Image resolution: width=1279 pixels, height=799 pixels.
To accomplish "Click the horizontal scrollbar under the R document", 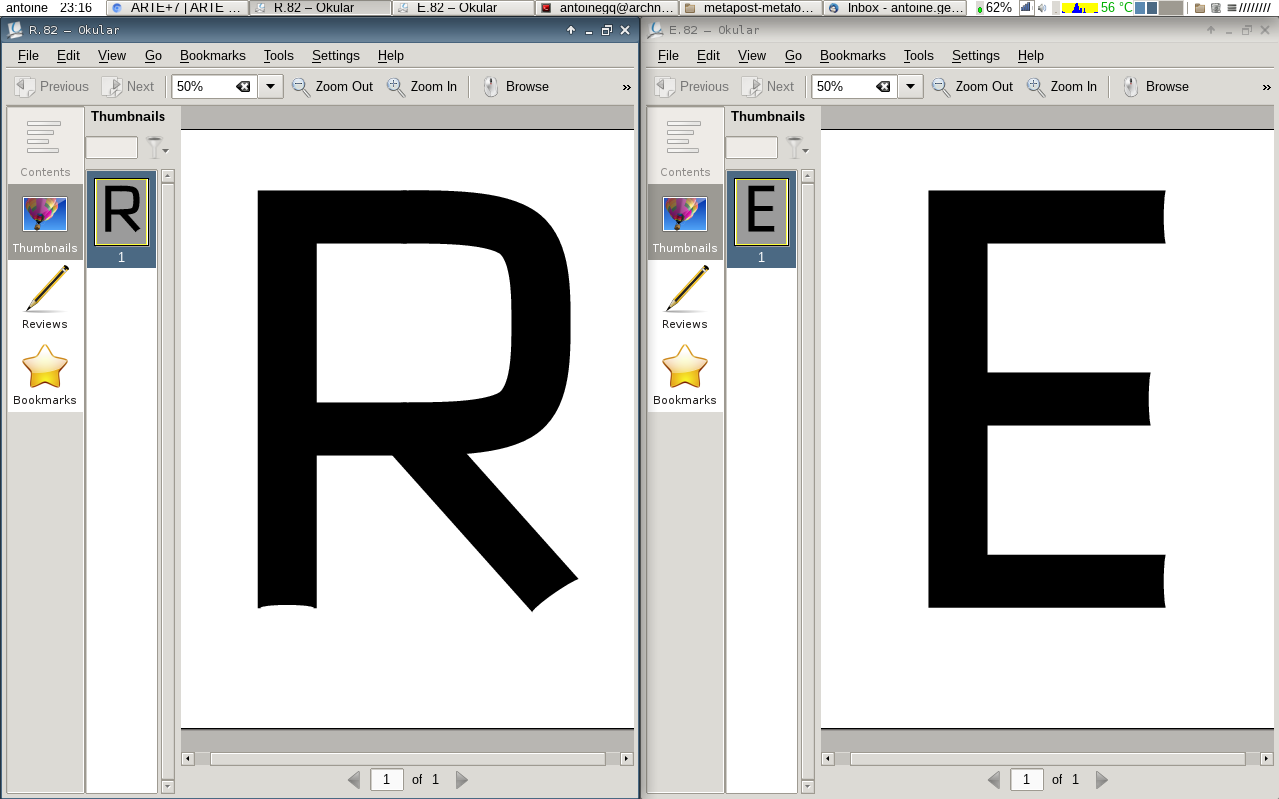I will (x=407, y=759).
